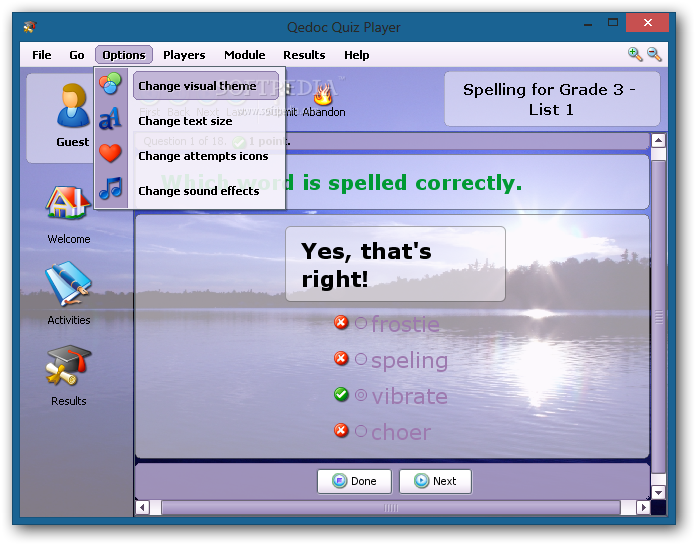The height and width of the screenshot is (545, 696).
Task: Close the Qedoc Quiz Player window
Action: click(x=648, y=23)
